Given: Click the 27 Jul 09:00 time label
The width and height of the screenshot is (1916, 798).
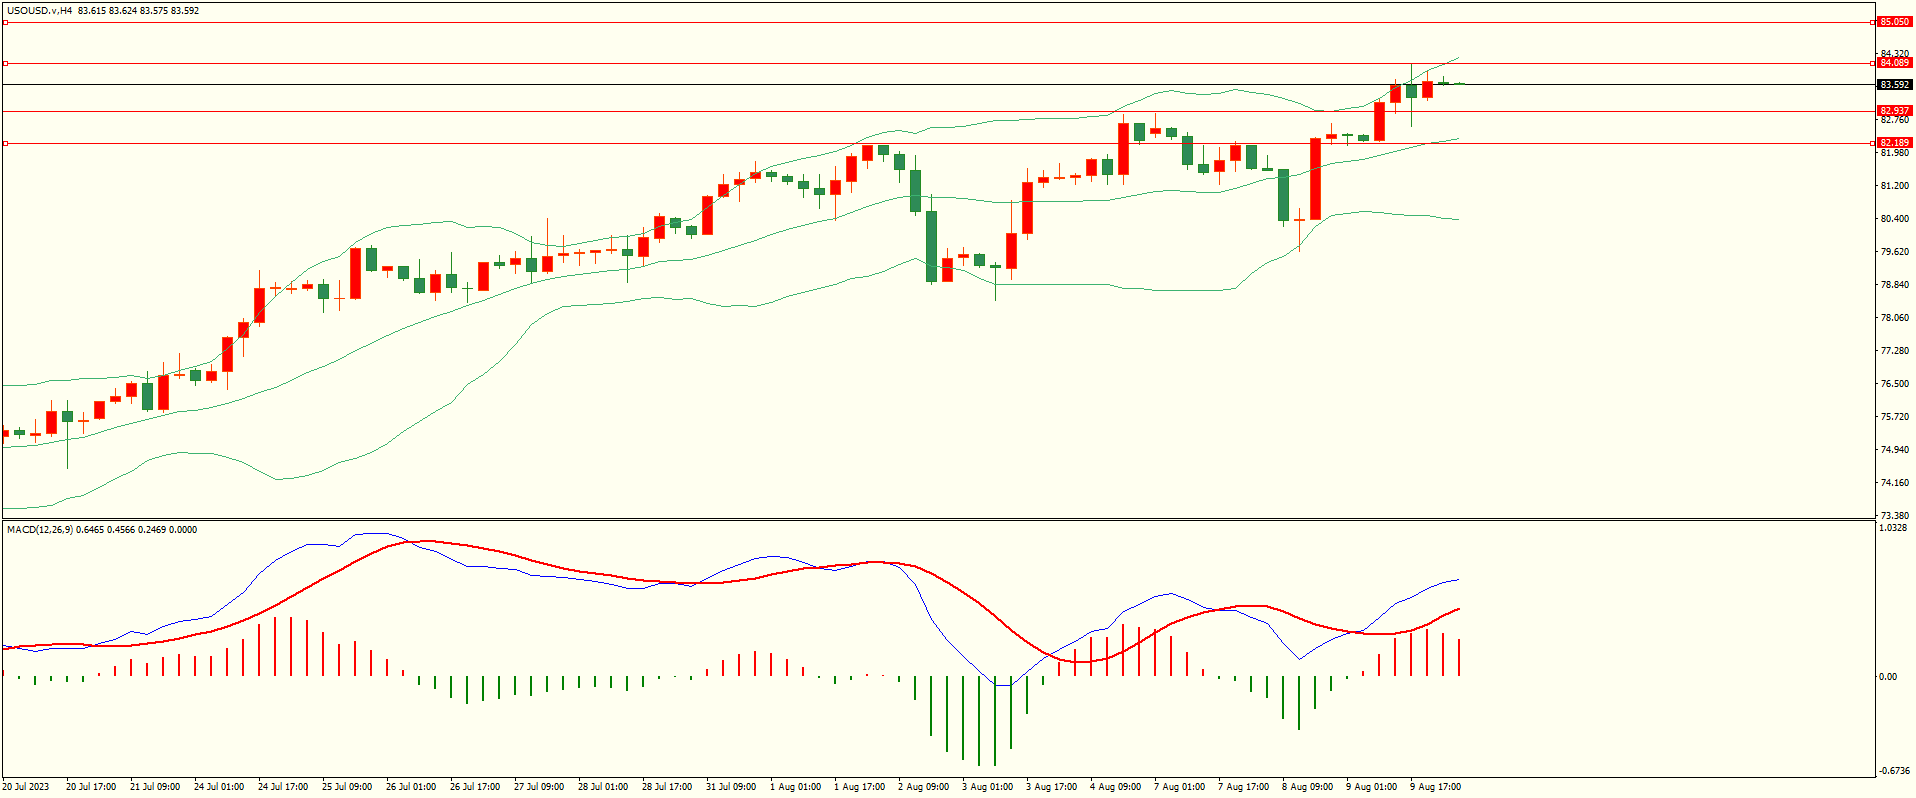Looking at the screenshot, I should pyautogui.click(x=539, y=787).
